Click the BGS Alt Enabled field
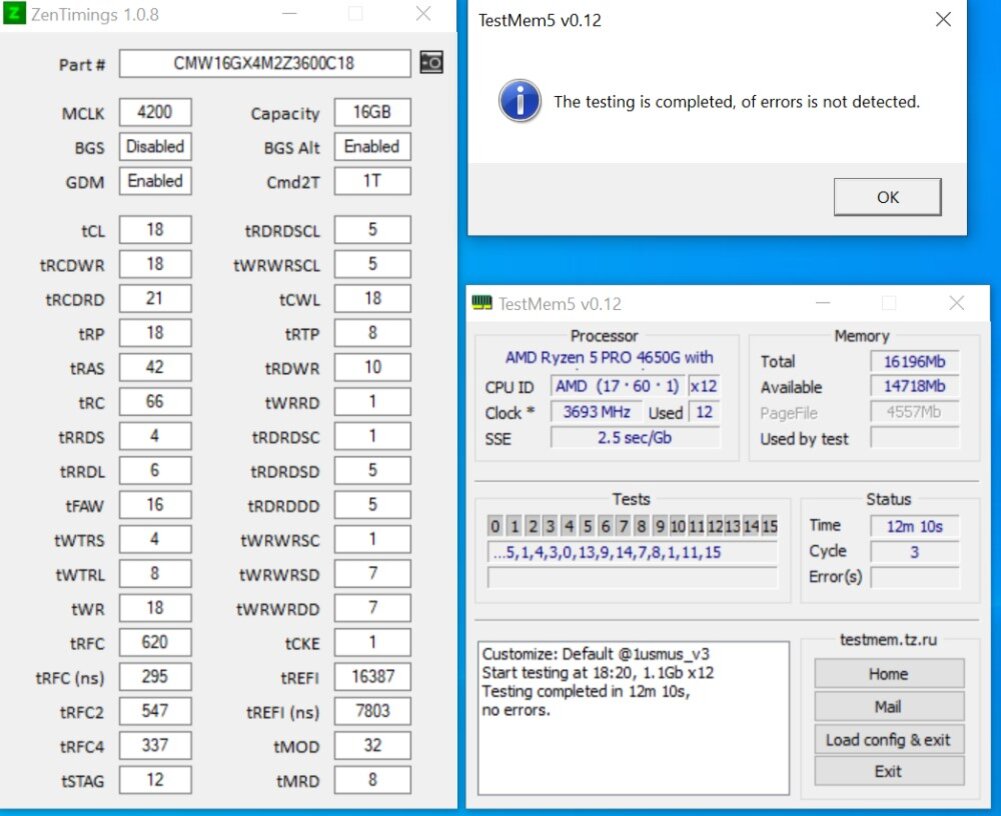1001x816 pixels. click(x=372, y=147)
